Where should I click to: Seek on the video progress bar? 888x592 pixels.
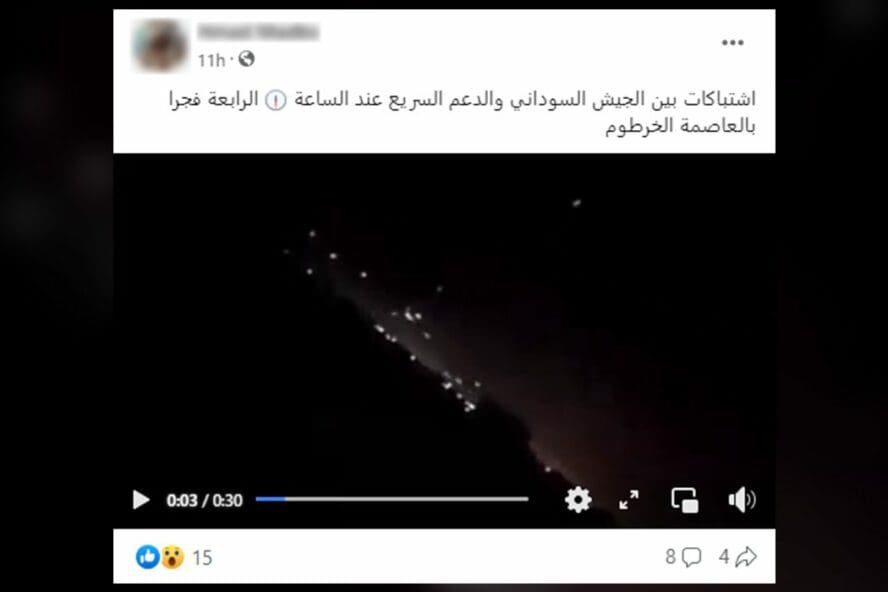click(392, 499)
